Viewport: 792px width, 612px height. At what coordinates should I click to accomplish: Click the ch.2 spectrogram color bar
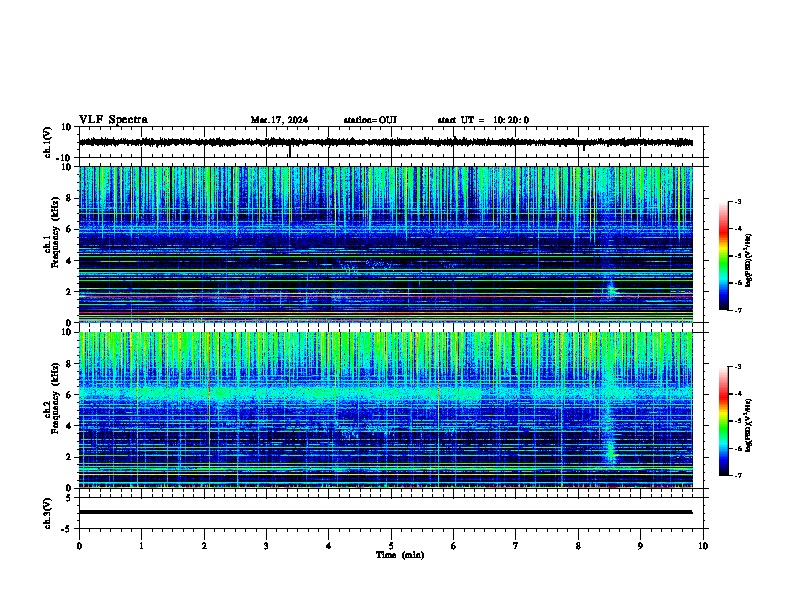click(724, 421)
